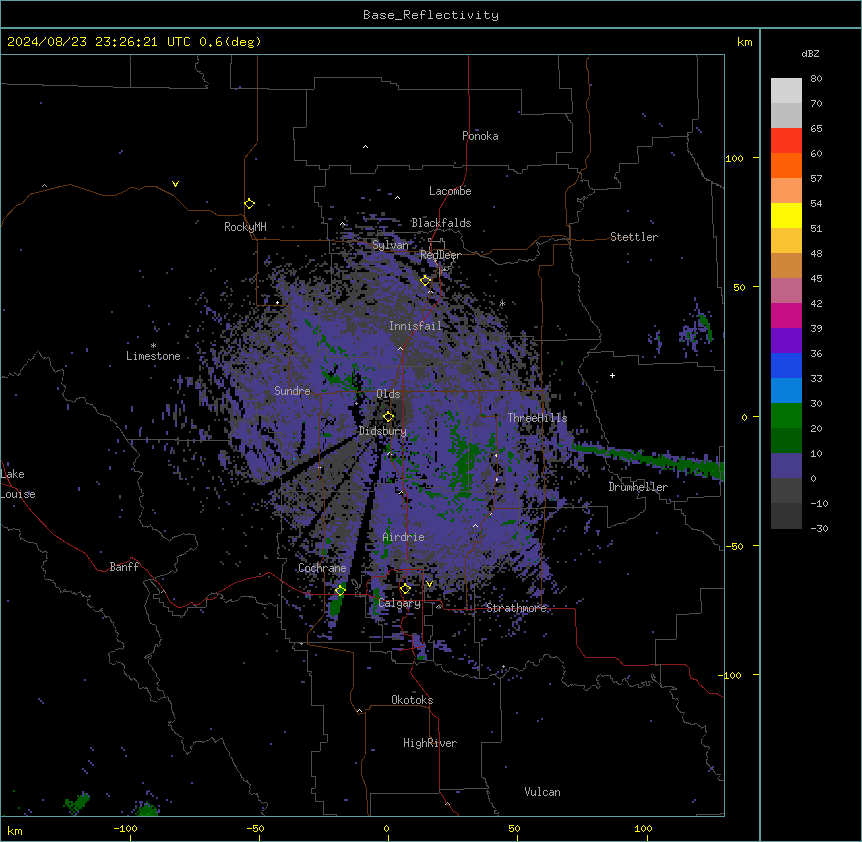Click the Vulcan label
The height and width of the screenshot is (842, 862).
[543, 792]
